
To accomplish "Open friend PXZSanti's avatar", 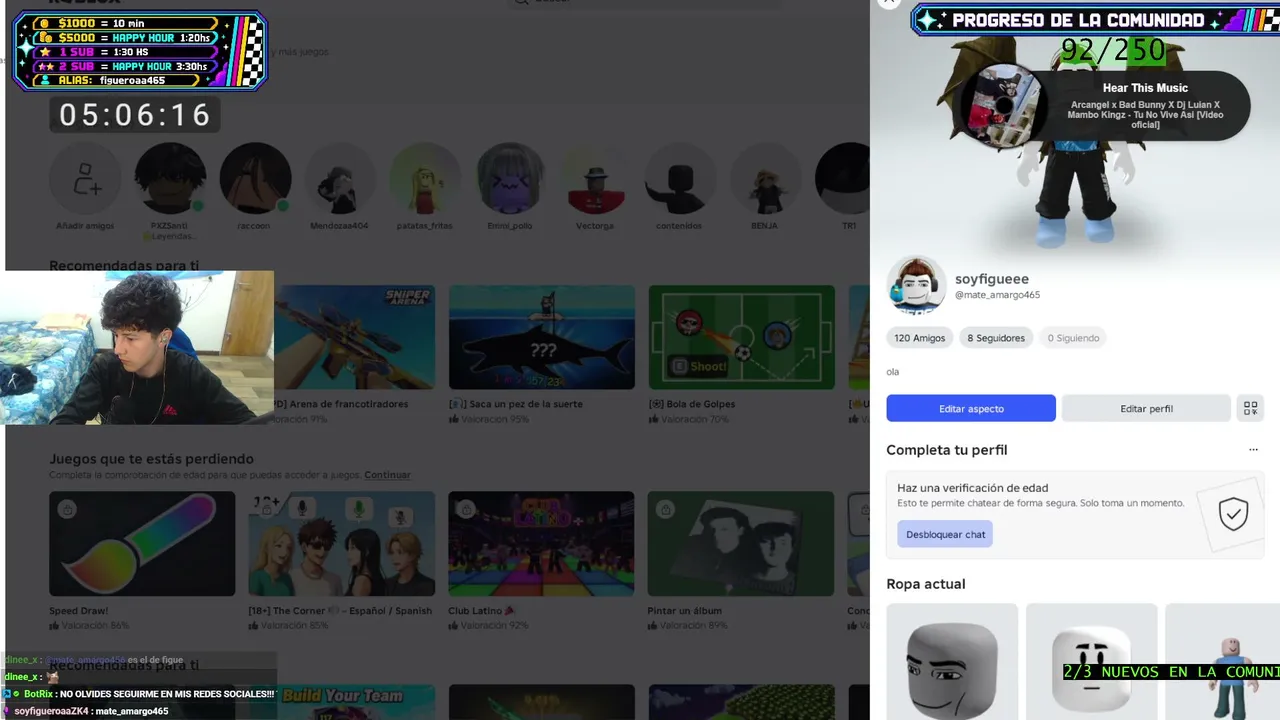I will pyautogui.click(x=170, y=180).
